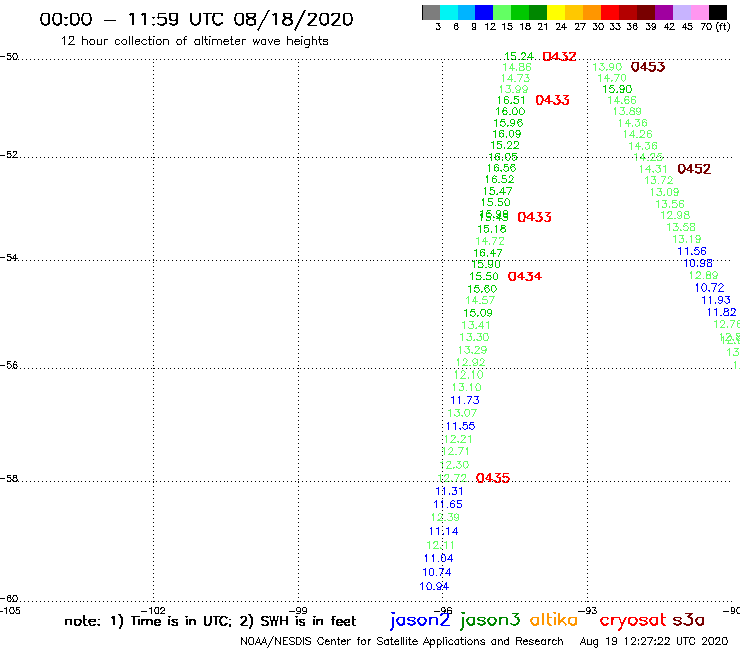The image size is (740, 650).
Task: Select the wave height value 11.55
Action: coord(461,426)
